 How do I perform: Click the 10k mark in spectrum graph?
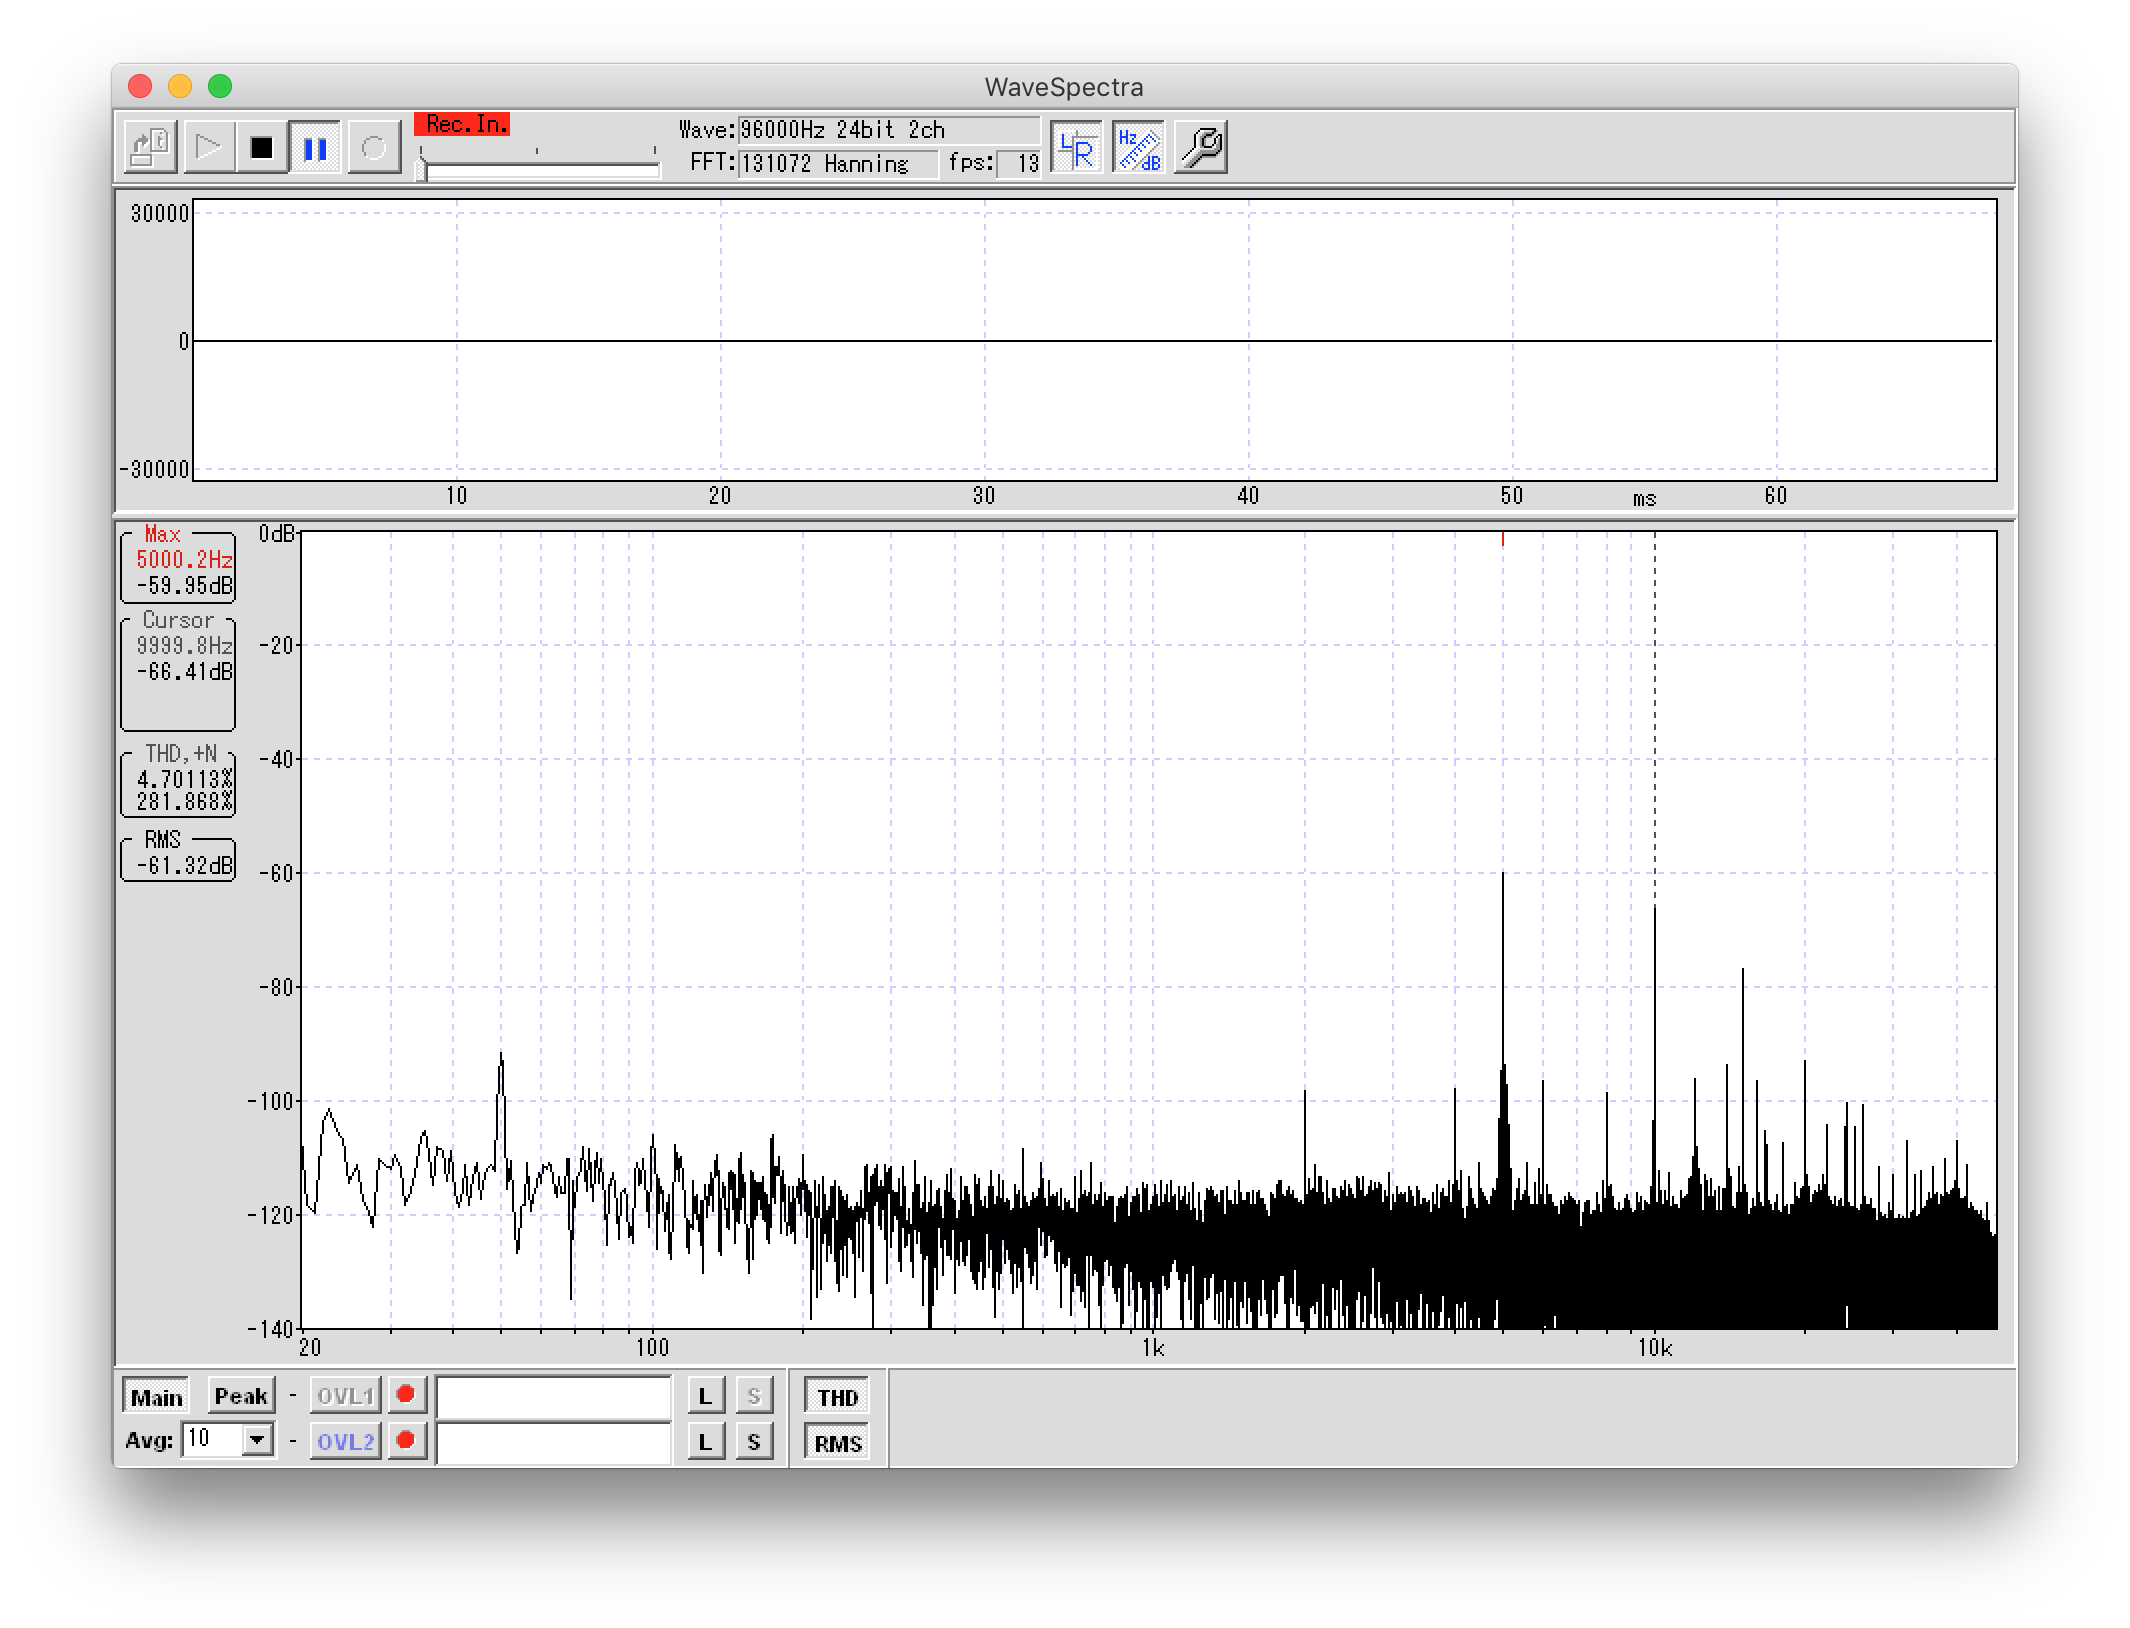[1654, 1348]
